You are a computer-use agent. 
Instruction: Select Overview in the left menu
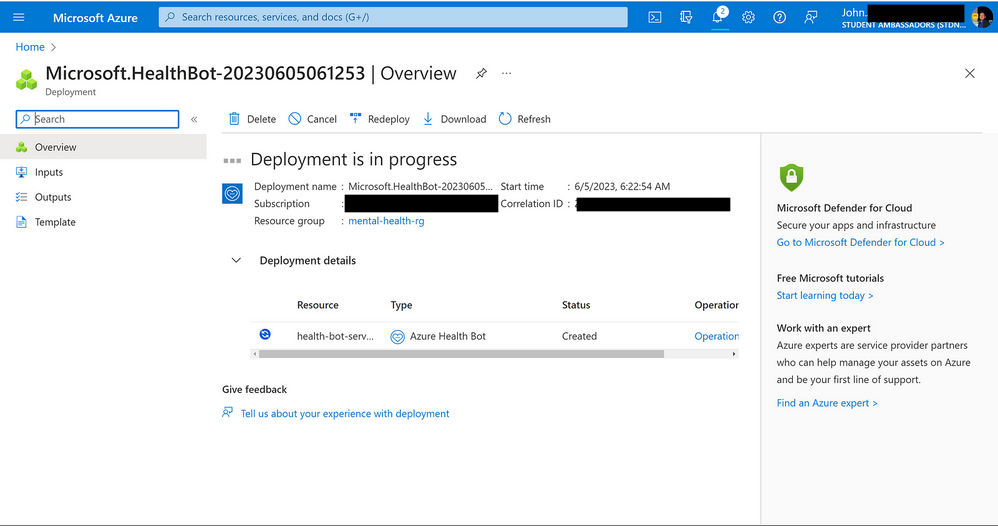(103, 147)
